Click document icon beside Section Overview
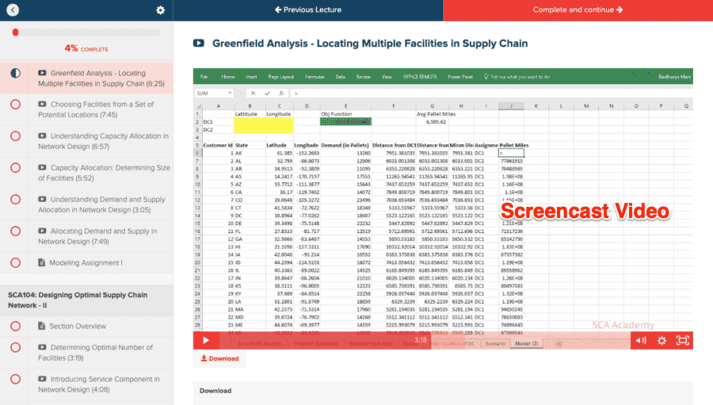The width and height of the screenshot is (713, 405). coord(41,325)
